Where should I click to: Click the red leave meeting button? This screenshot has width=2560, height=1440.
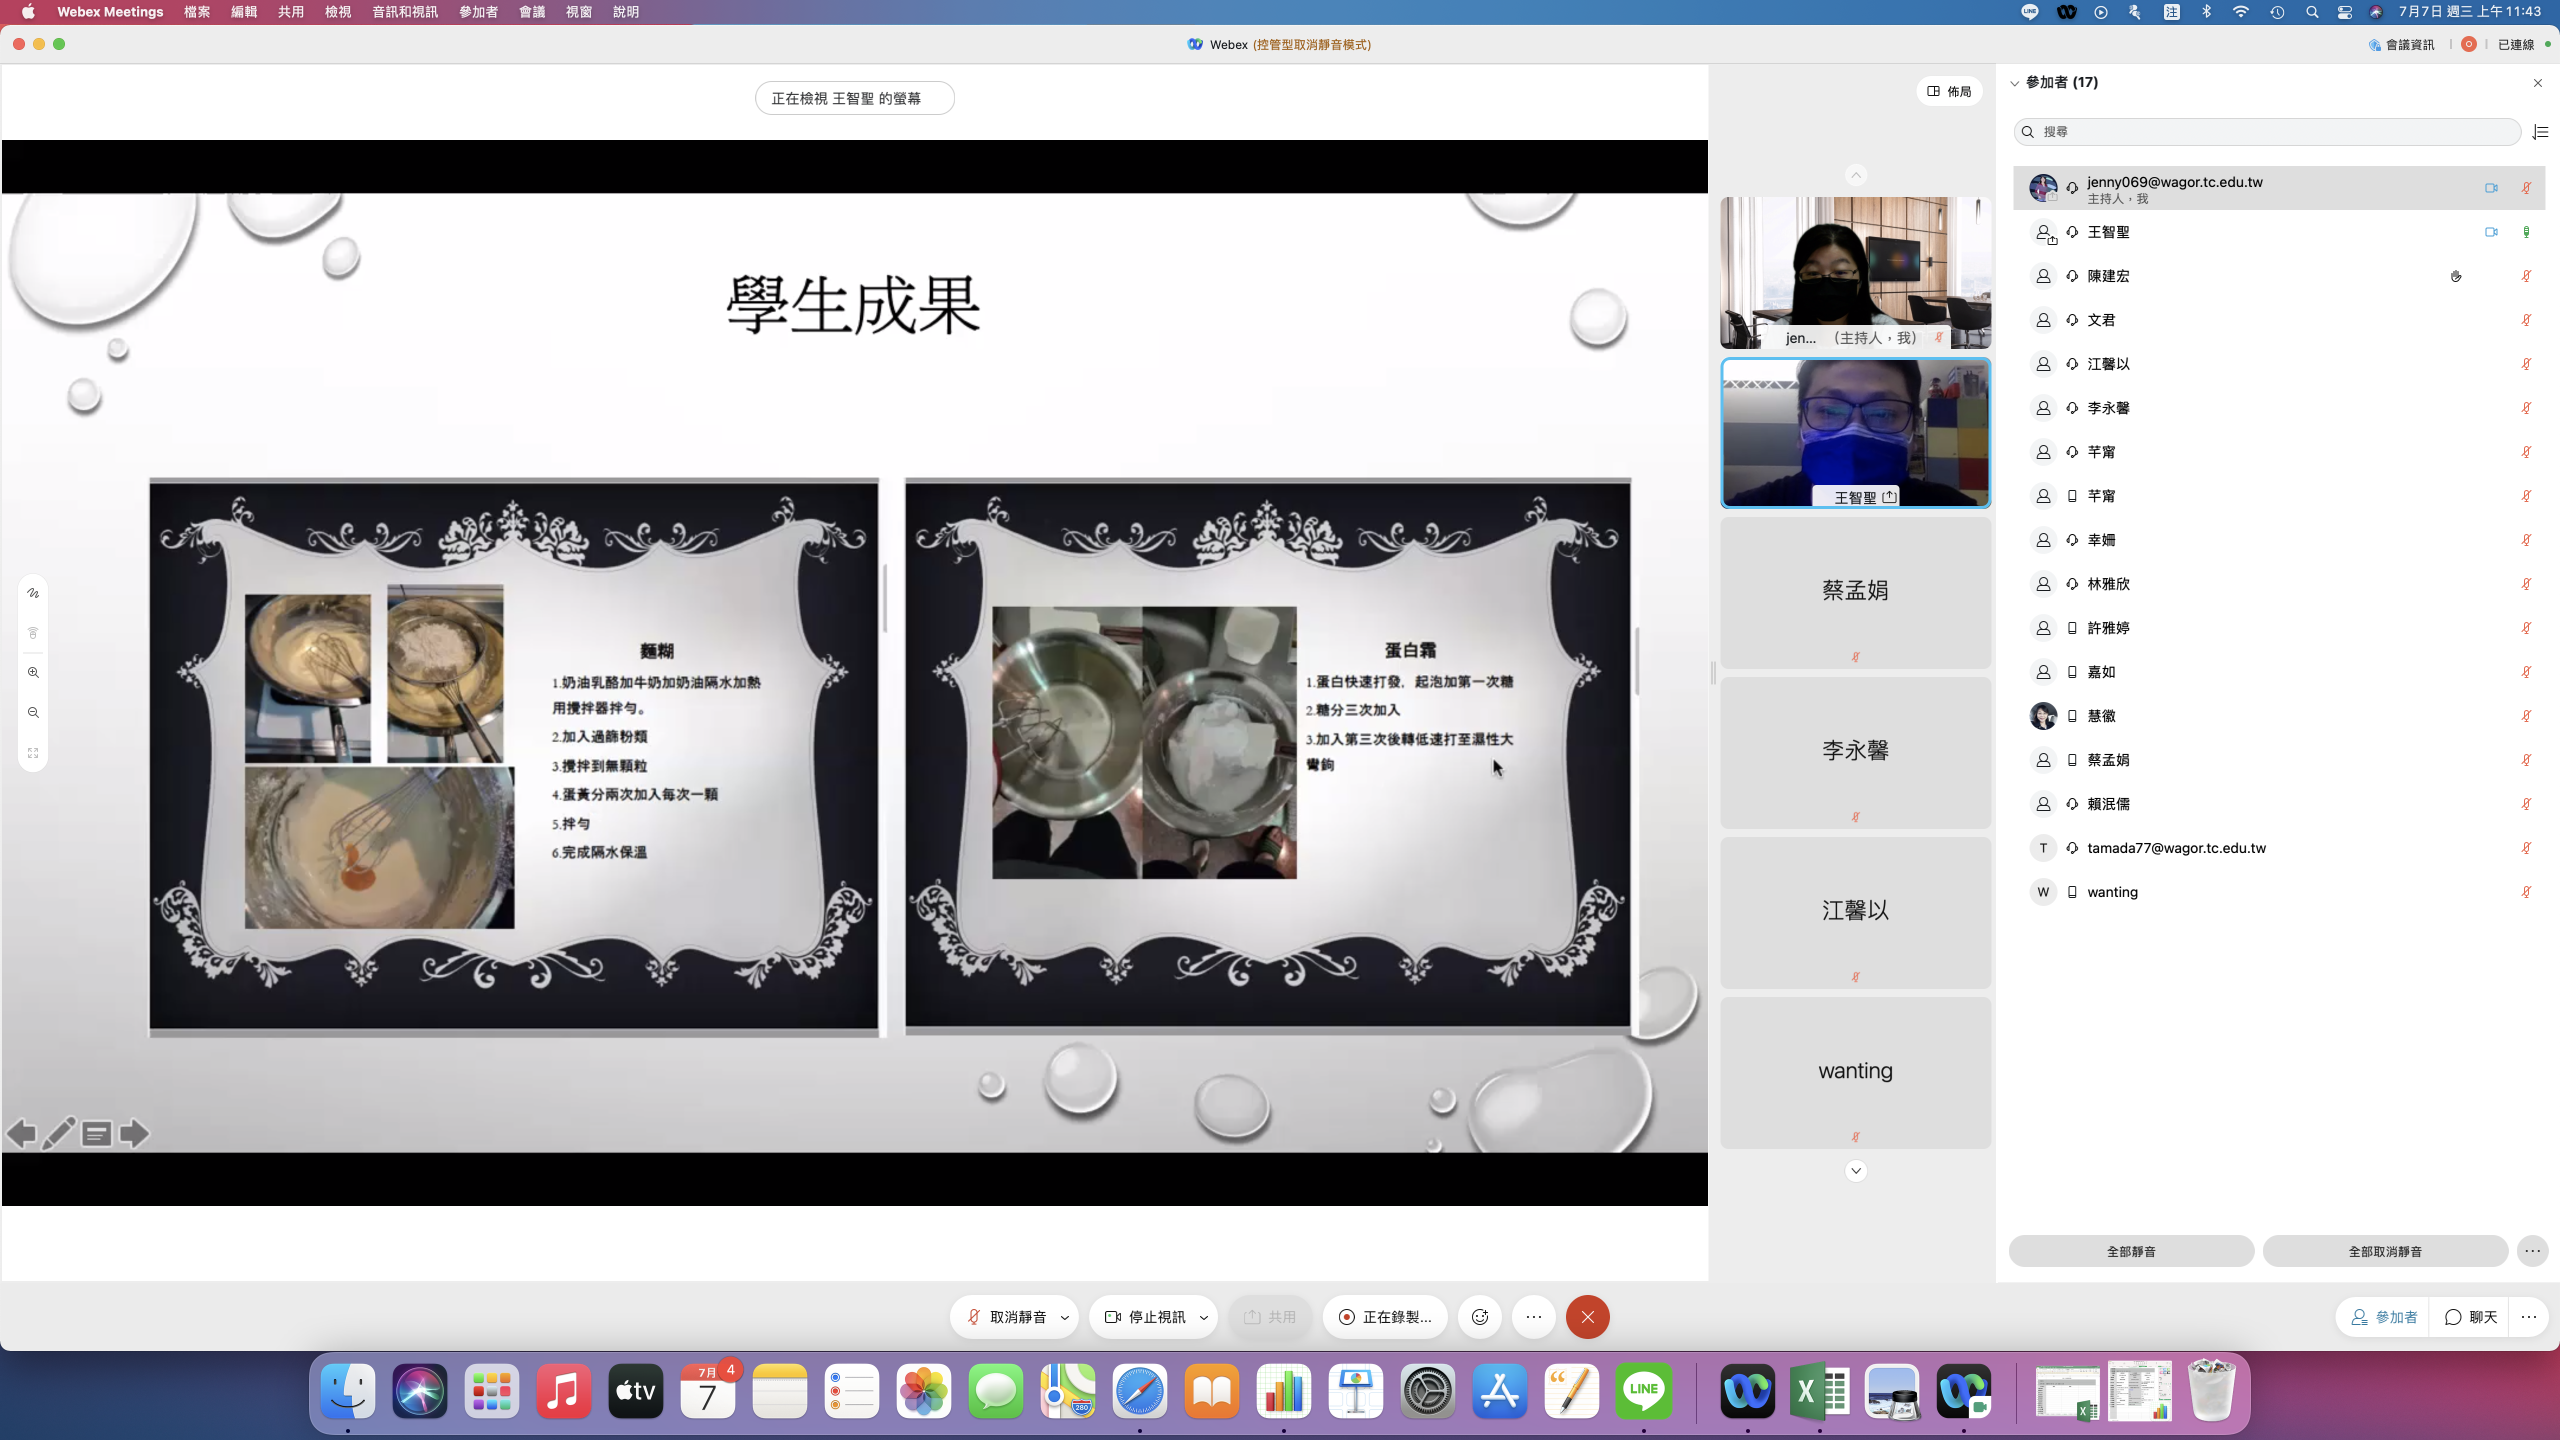click(x=1587, y=1317)
